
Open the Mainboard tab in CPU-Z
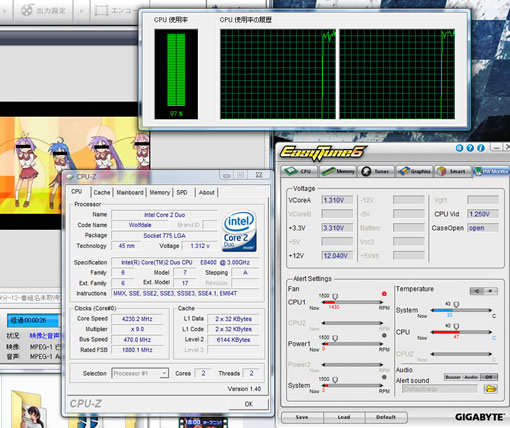(x=130, y=192)
